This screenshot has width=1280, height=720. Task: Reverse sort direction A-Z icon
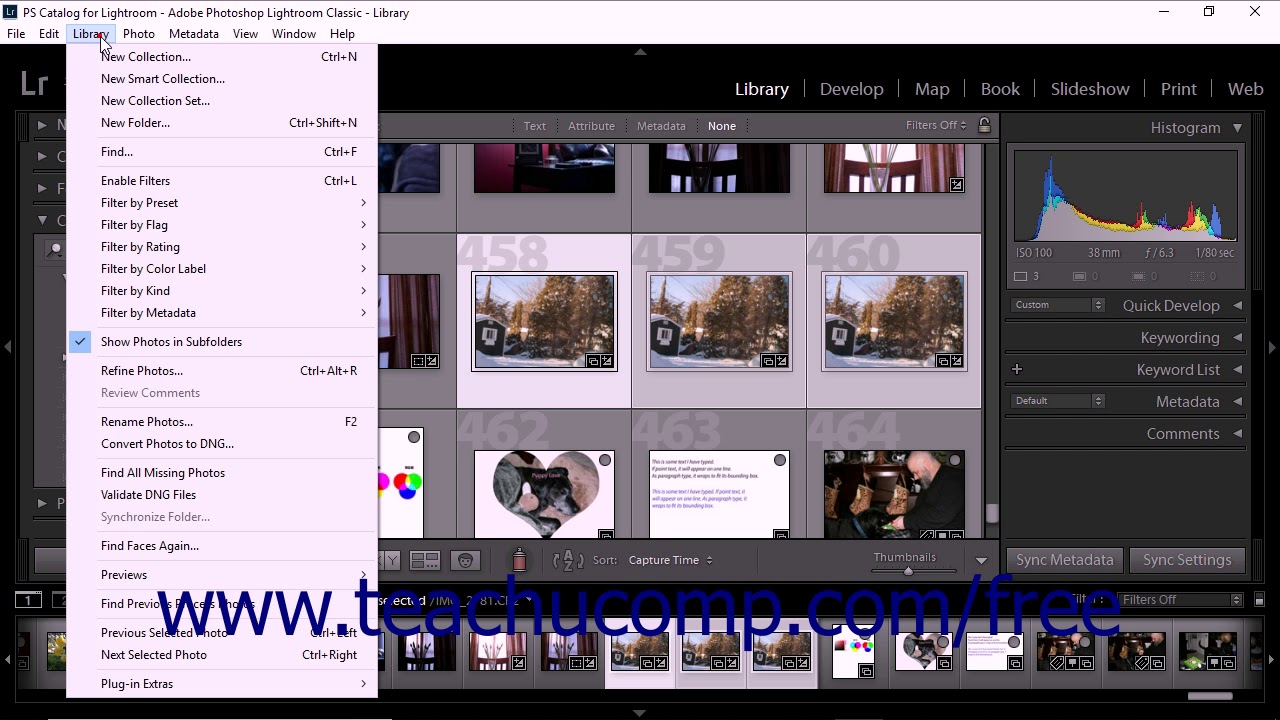click(x=568, y=560)
